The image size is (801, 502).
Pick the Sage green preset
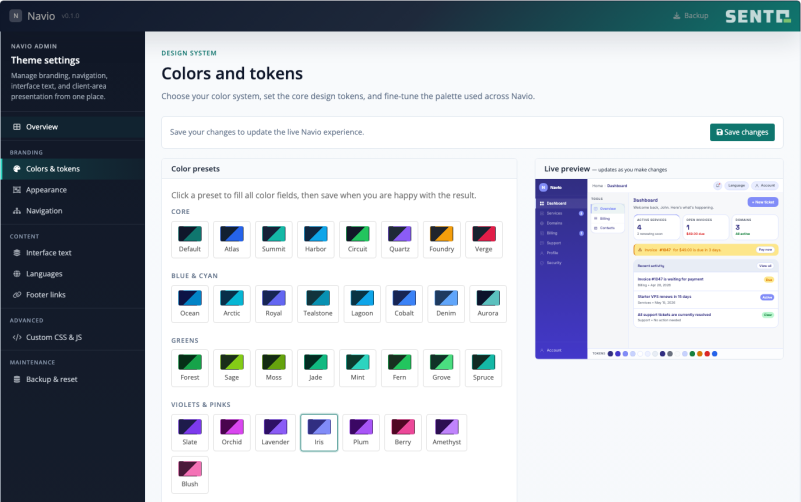pos(232,368)
